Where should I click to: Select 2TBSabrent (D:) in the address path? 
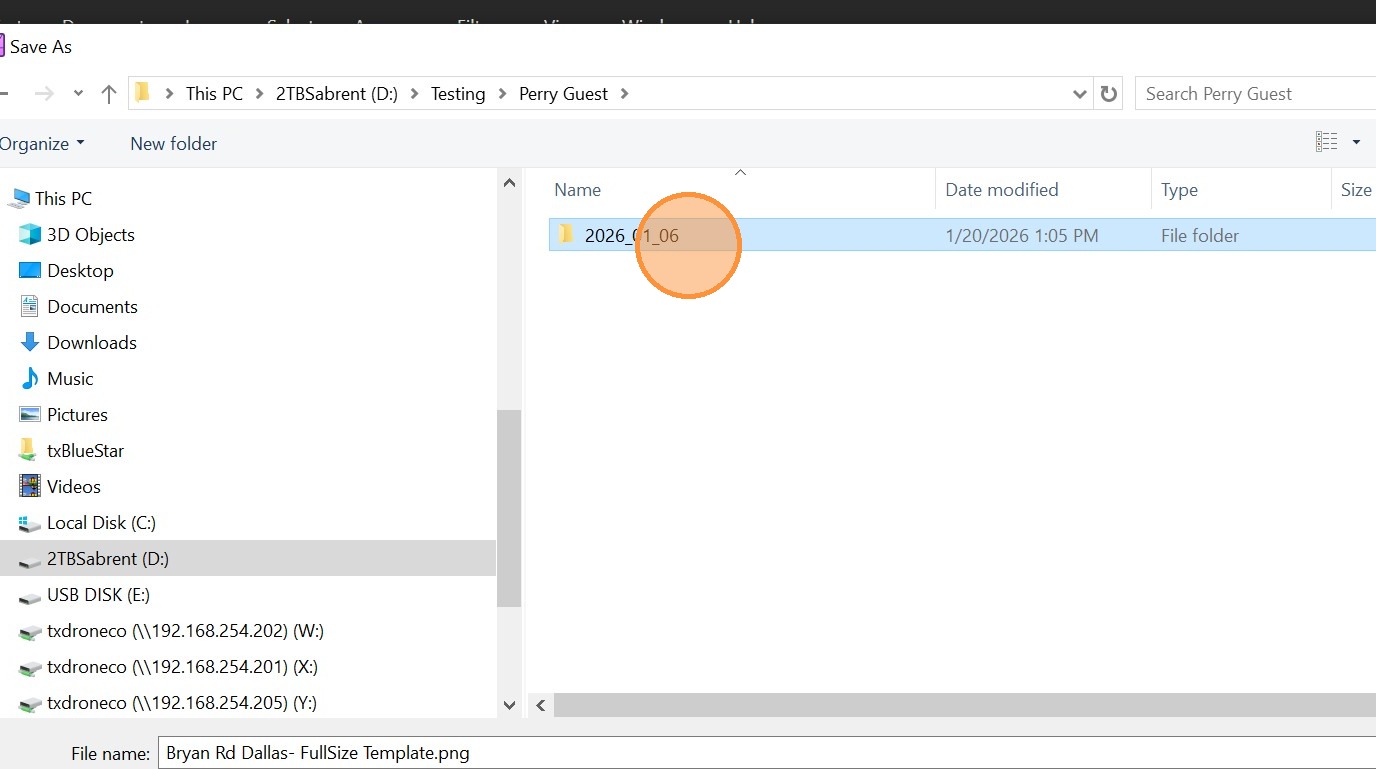click(337, 94)
